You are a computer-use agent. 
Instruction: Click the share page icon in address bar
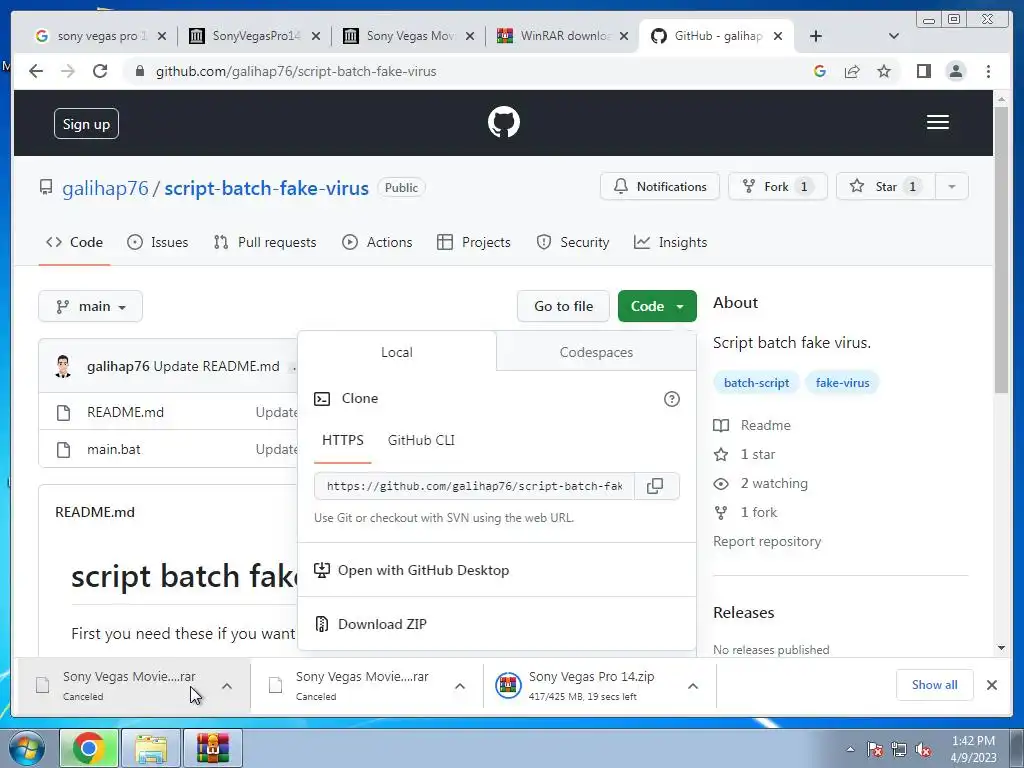pyautogui.click(x=852, y=71)
